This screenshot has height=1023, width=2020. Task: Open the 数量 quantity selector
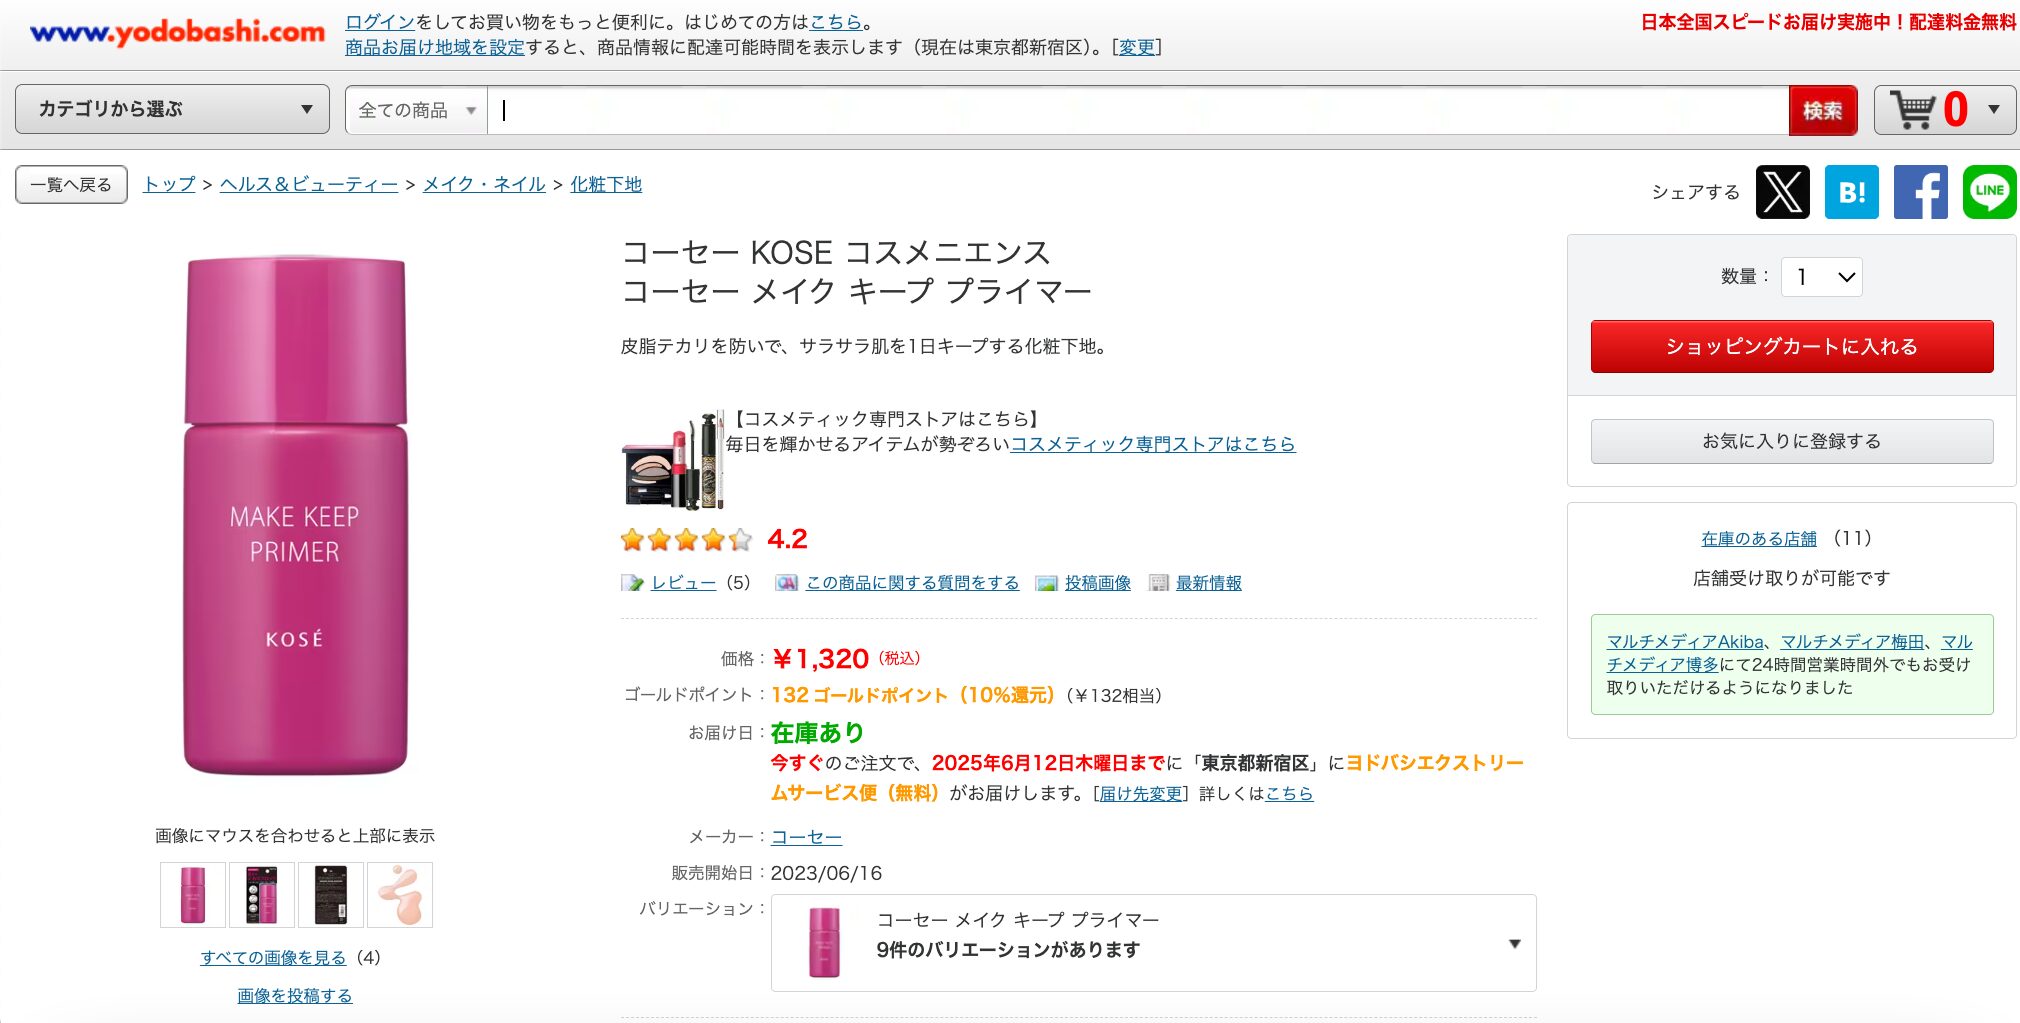point(1822,277)
